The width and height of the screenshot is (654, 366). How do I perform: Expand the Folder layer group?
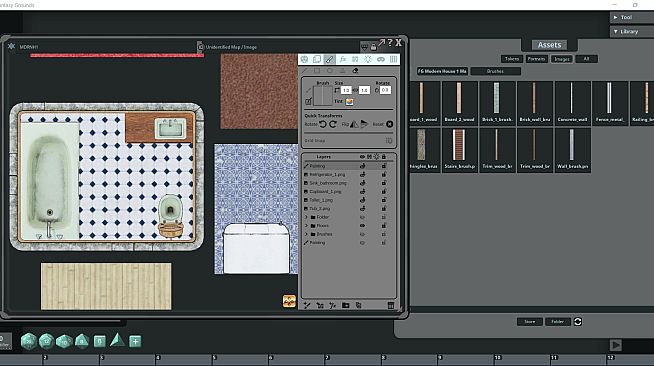pos(307,217)
